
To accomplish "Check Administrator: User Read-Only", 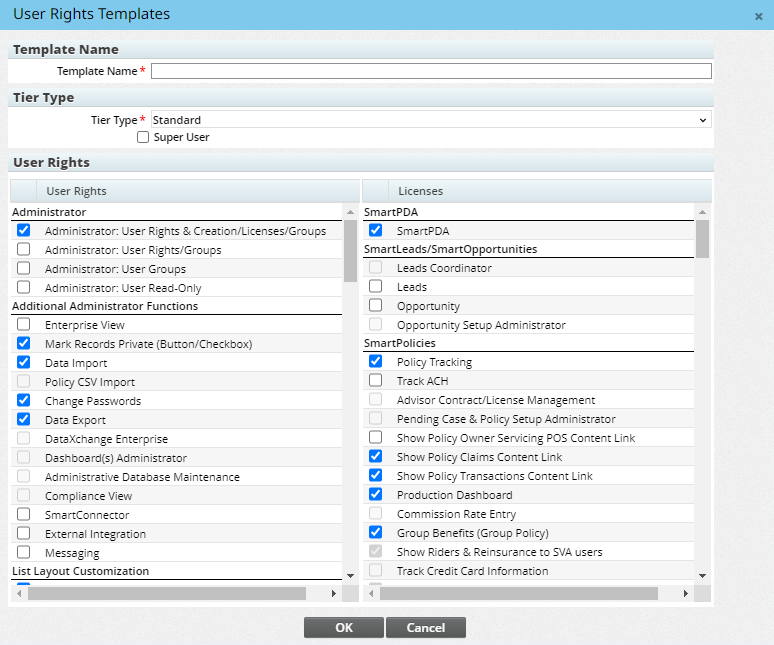I will (x=23, y=287).
